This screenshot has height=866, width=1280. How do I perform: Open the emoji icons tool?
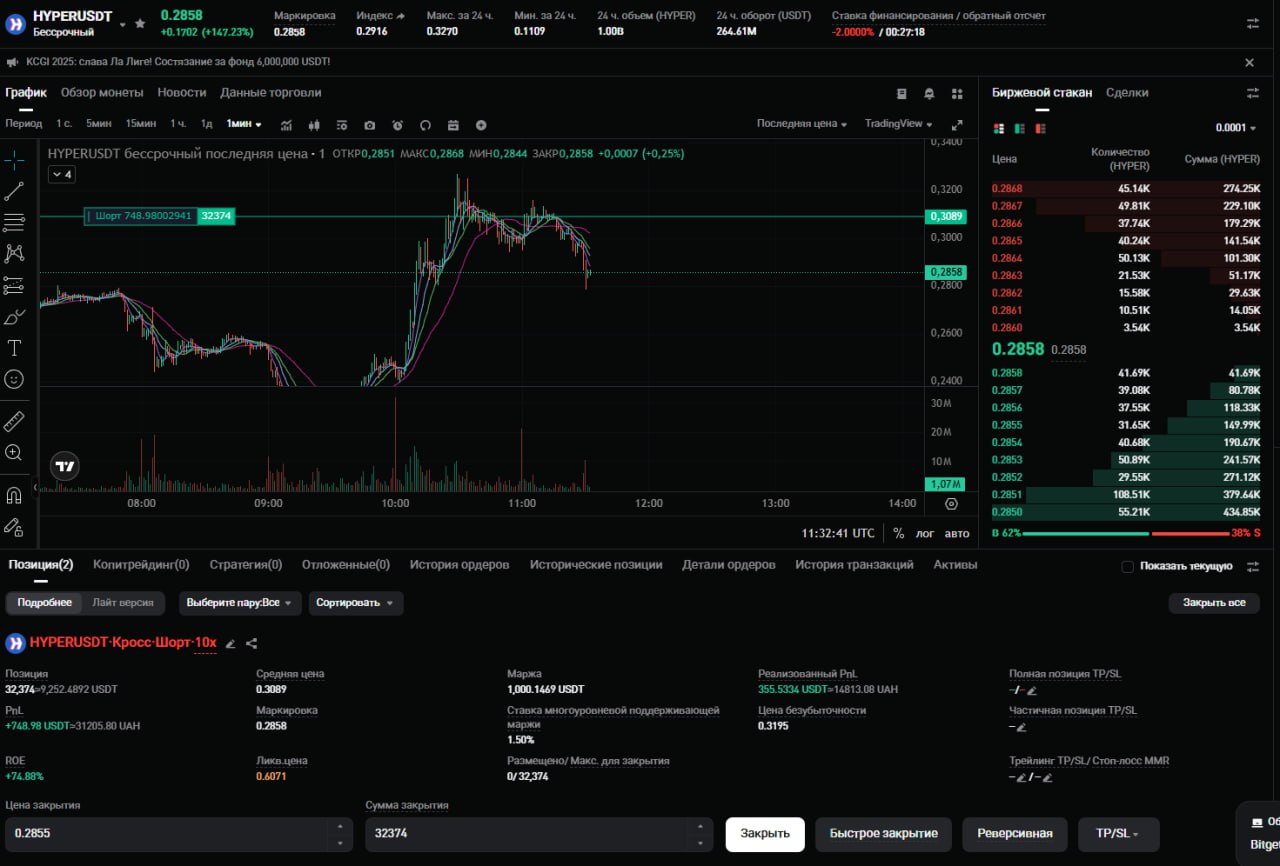pos(14,379)
